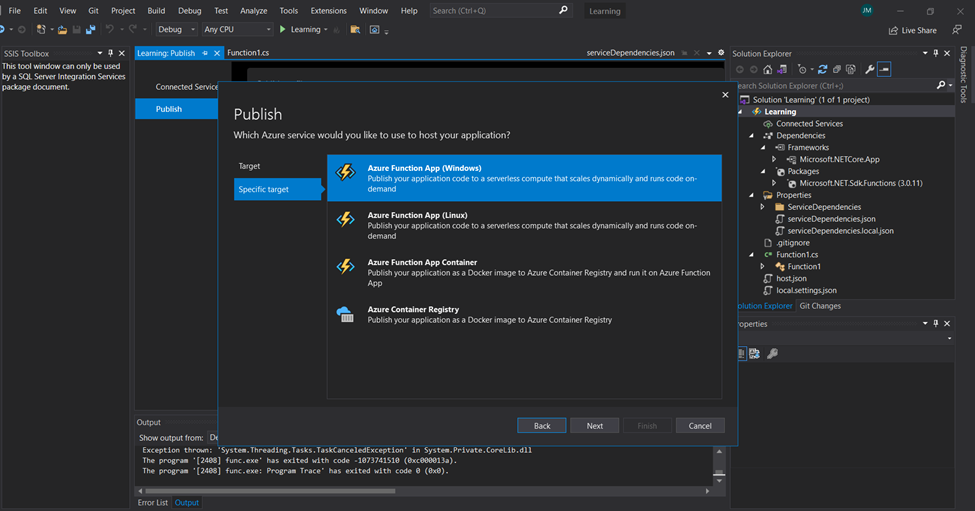Click the search magnifier in the title bar

click(x=563, y=11)
